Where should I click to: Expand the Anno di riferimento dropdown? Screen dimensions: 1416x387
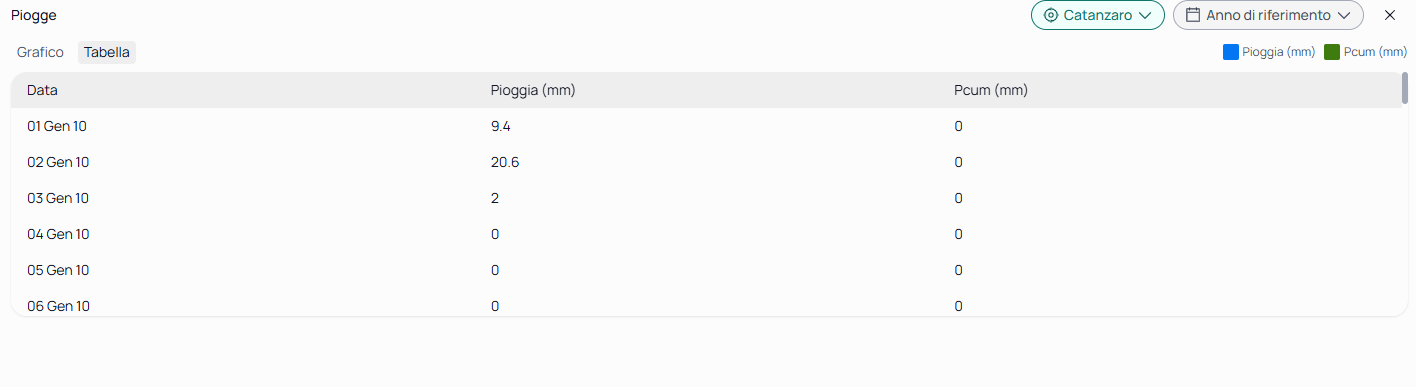1268,15
